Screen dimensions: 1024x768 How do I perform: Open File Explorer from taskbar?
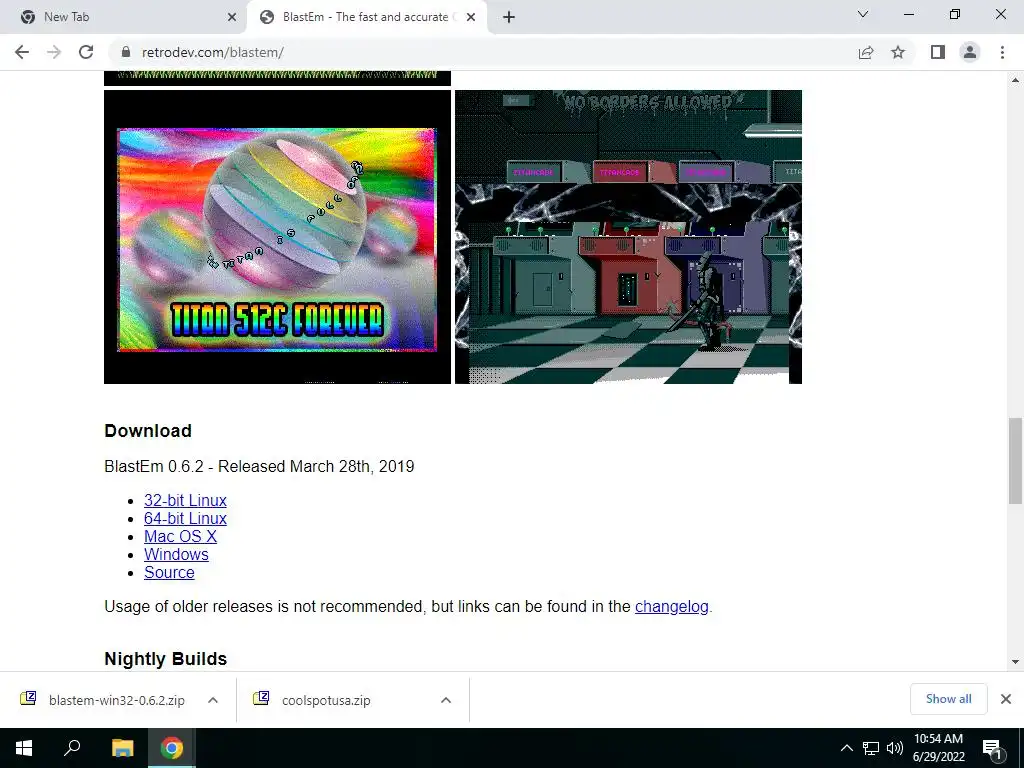122,748
